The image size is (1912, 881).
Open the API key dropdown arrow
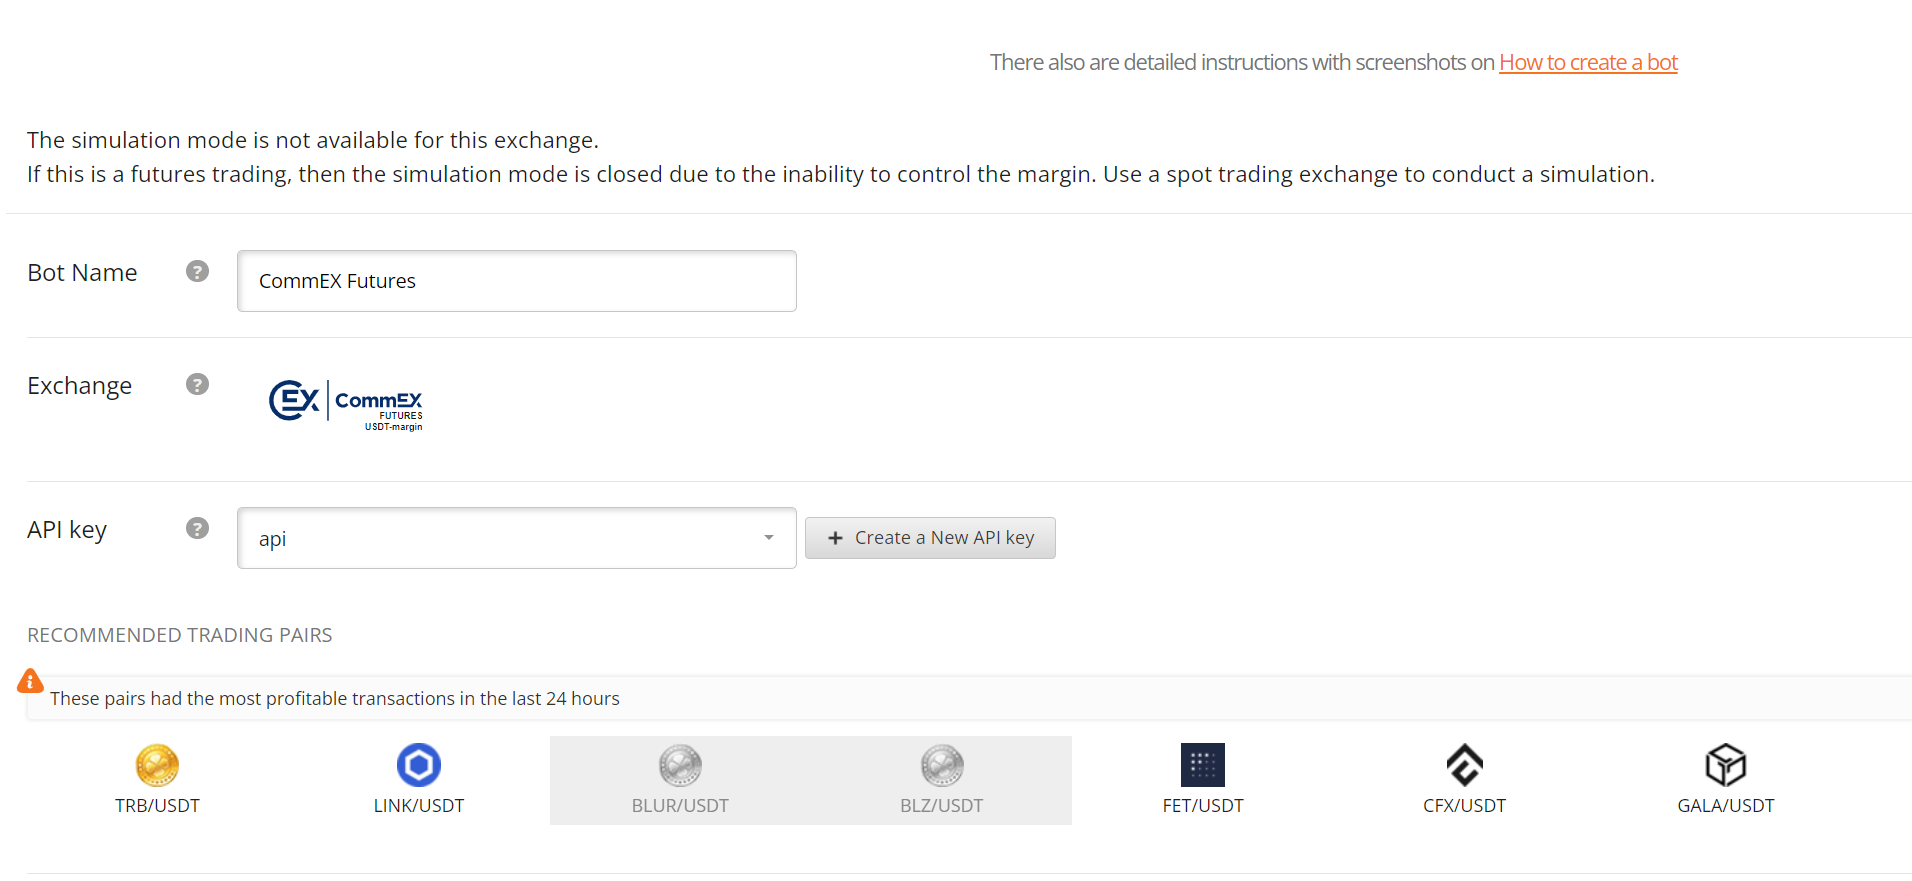pos(769,538)
